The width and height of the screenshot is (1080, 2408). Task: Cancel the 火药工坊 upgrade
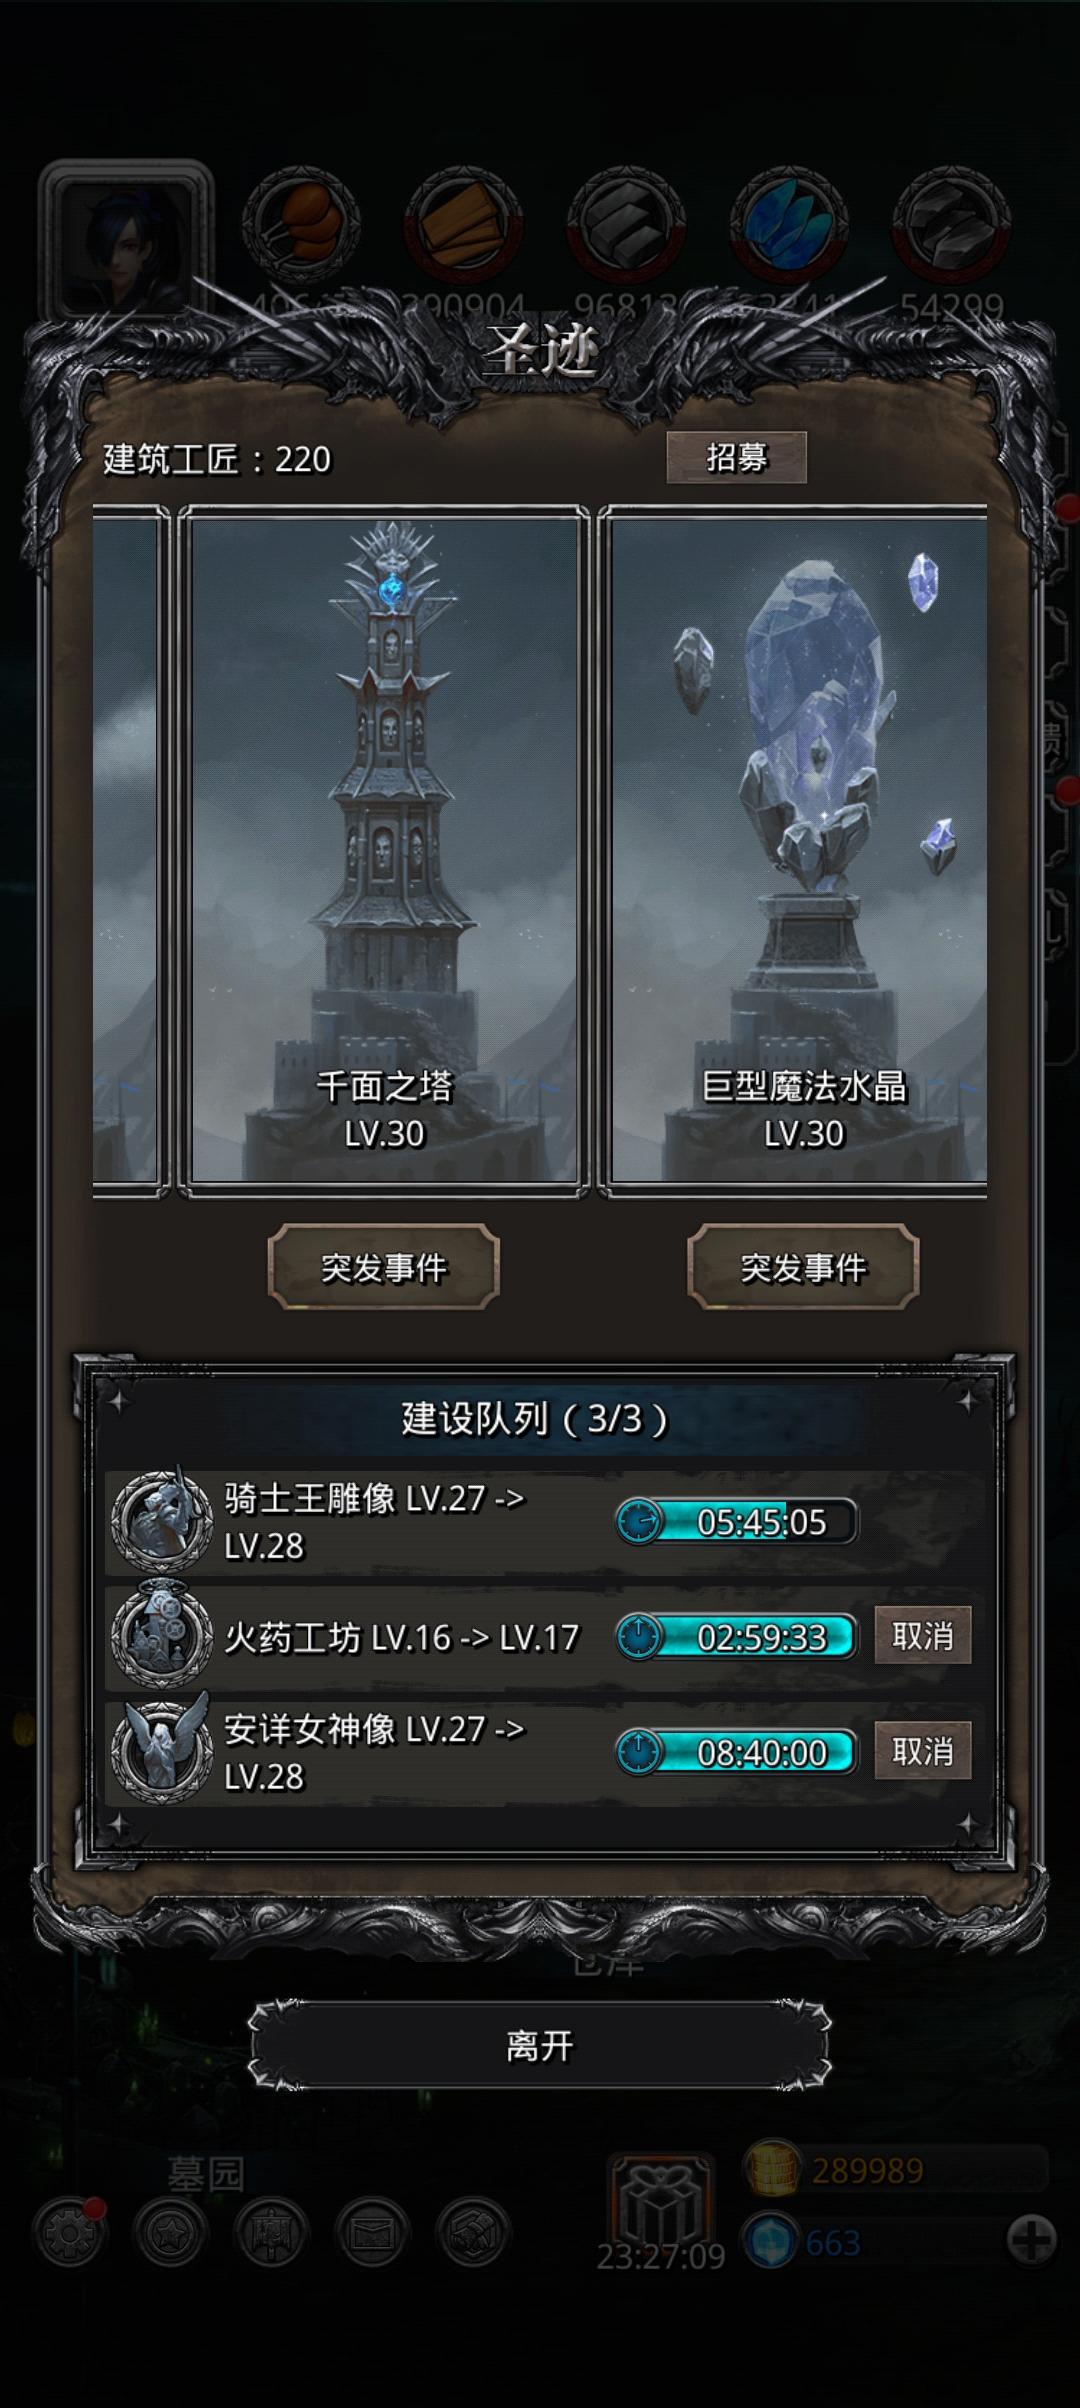tap(922, 1636)
